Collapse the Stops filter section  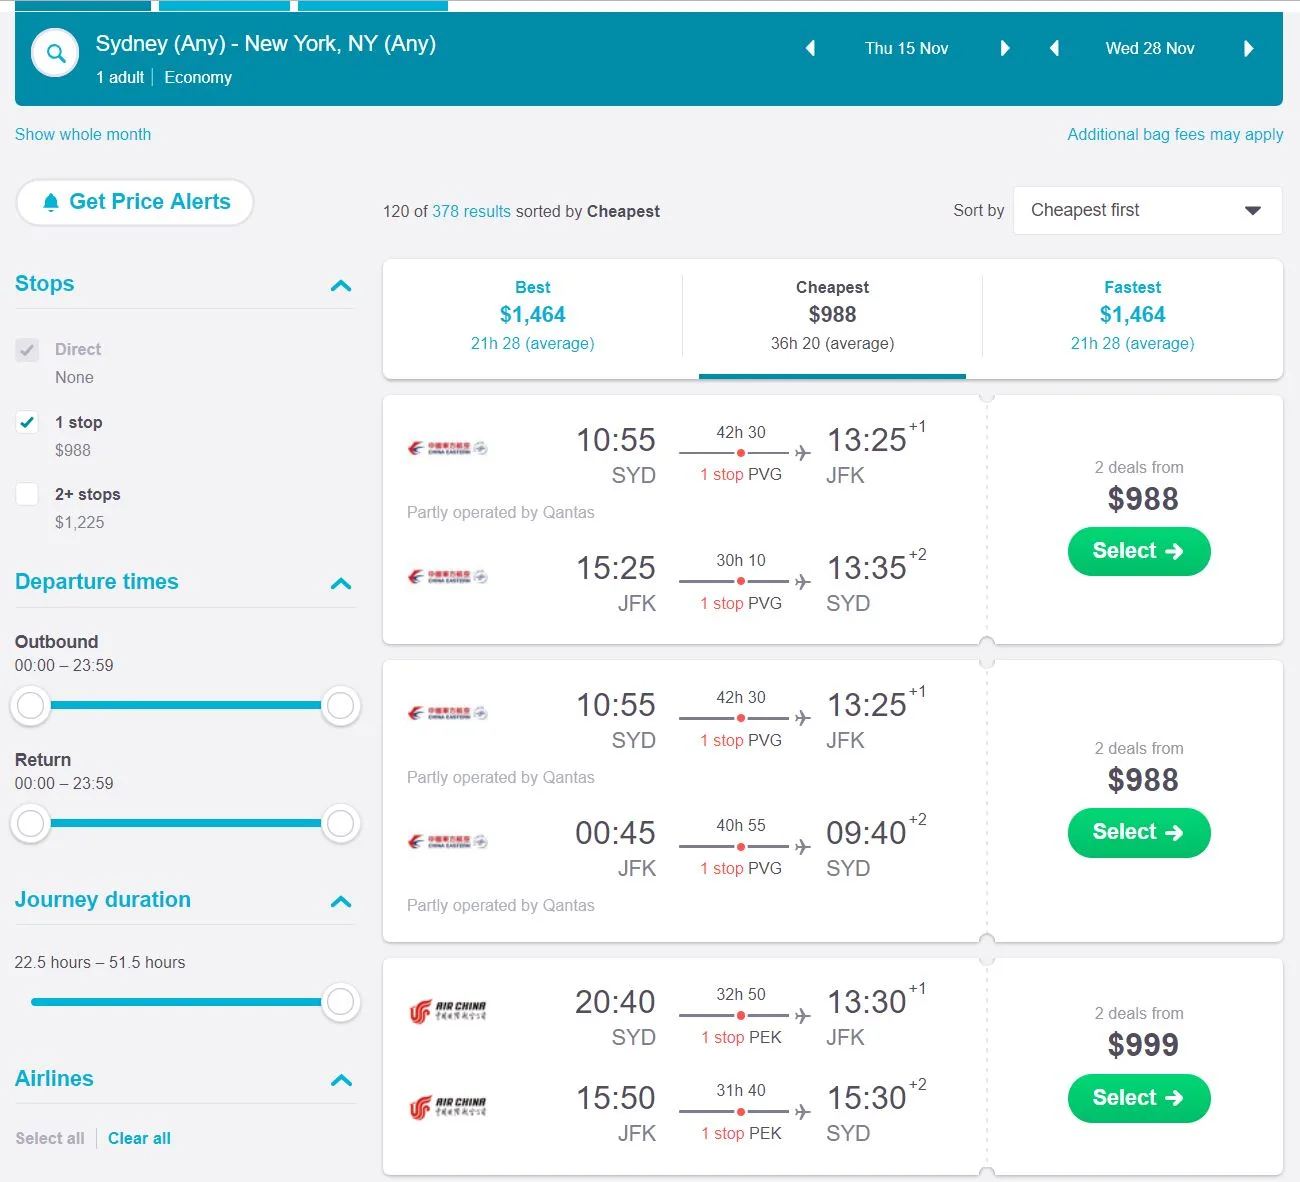point(340,286)
